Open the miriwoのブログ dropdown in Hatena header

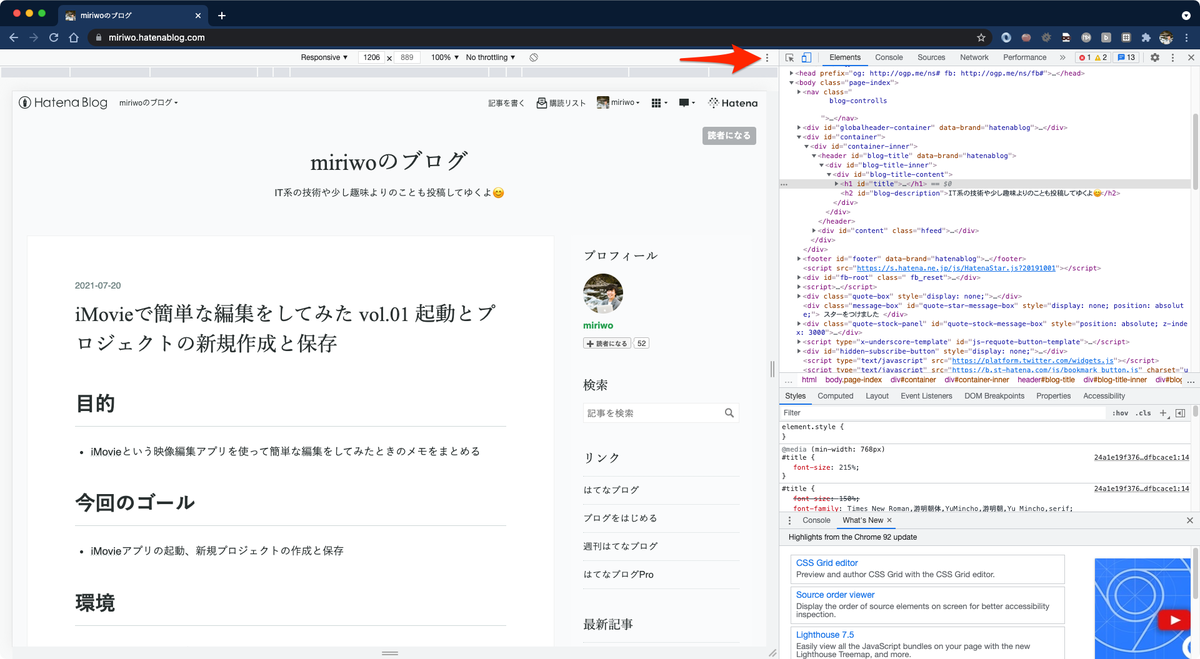point(148,103)
